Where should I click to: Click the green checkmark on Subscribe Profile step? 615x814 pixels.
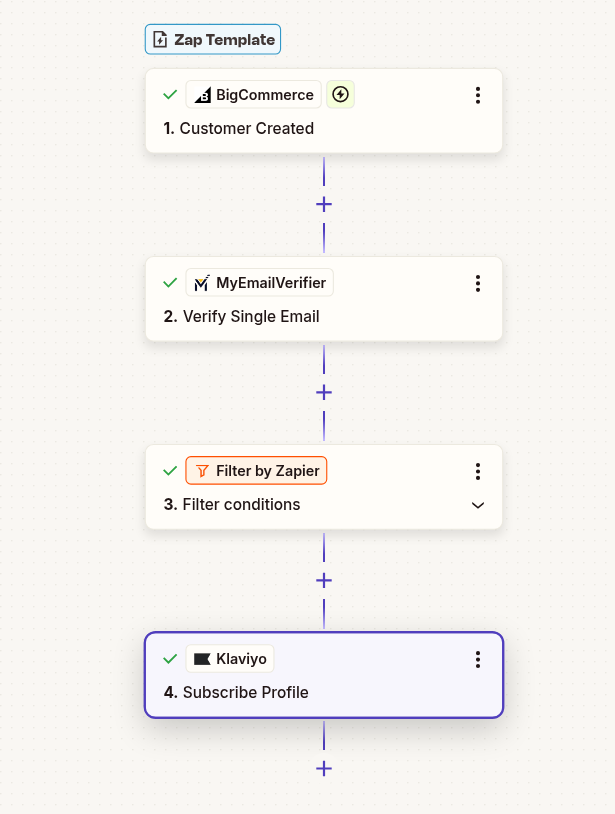coord(170,659)
